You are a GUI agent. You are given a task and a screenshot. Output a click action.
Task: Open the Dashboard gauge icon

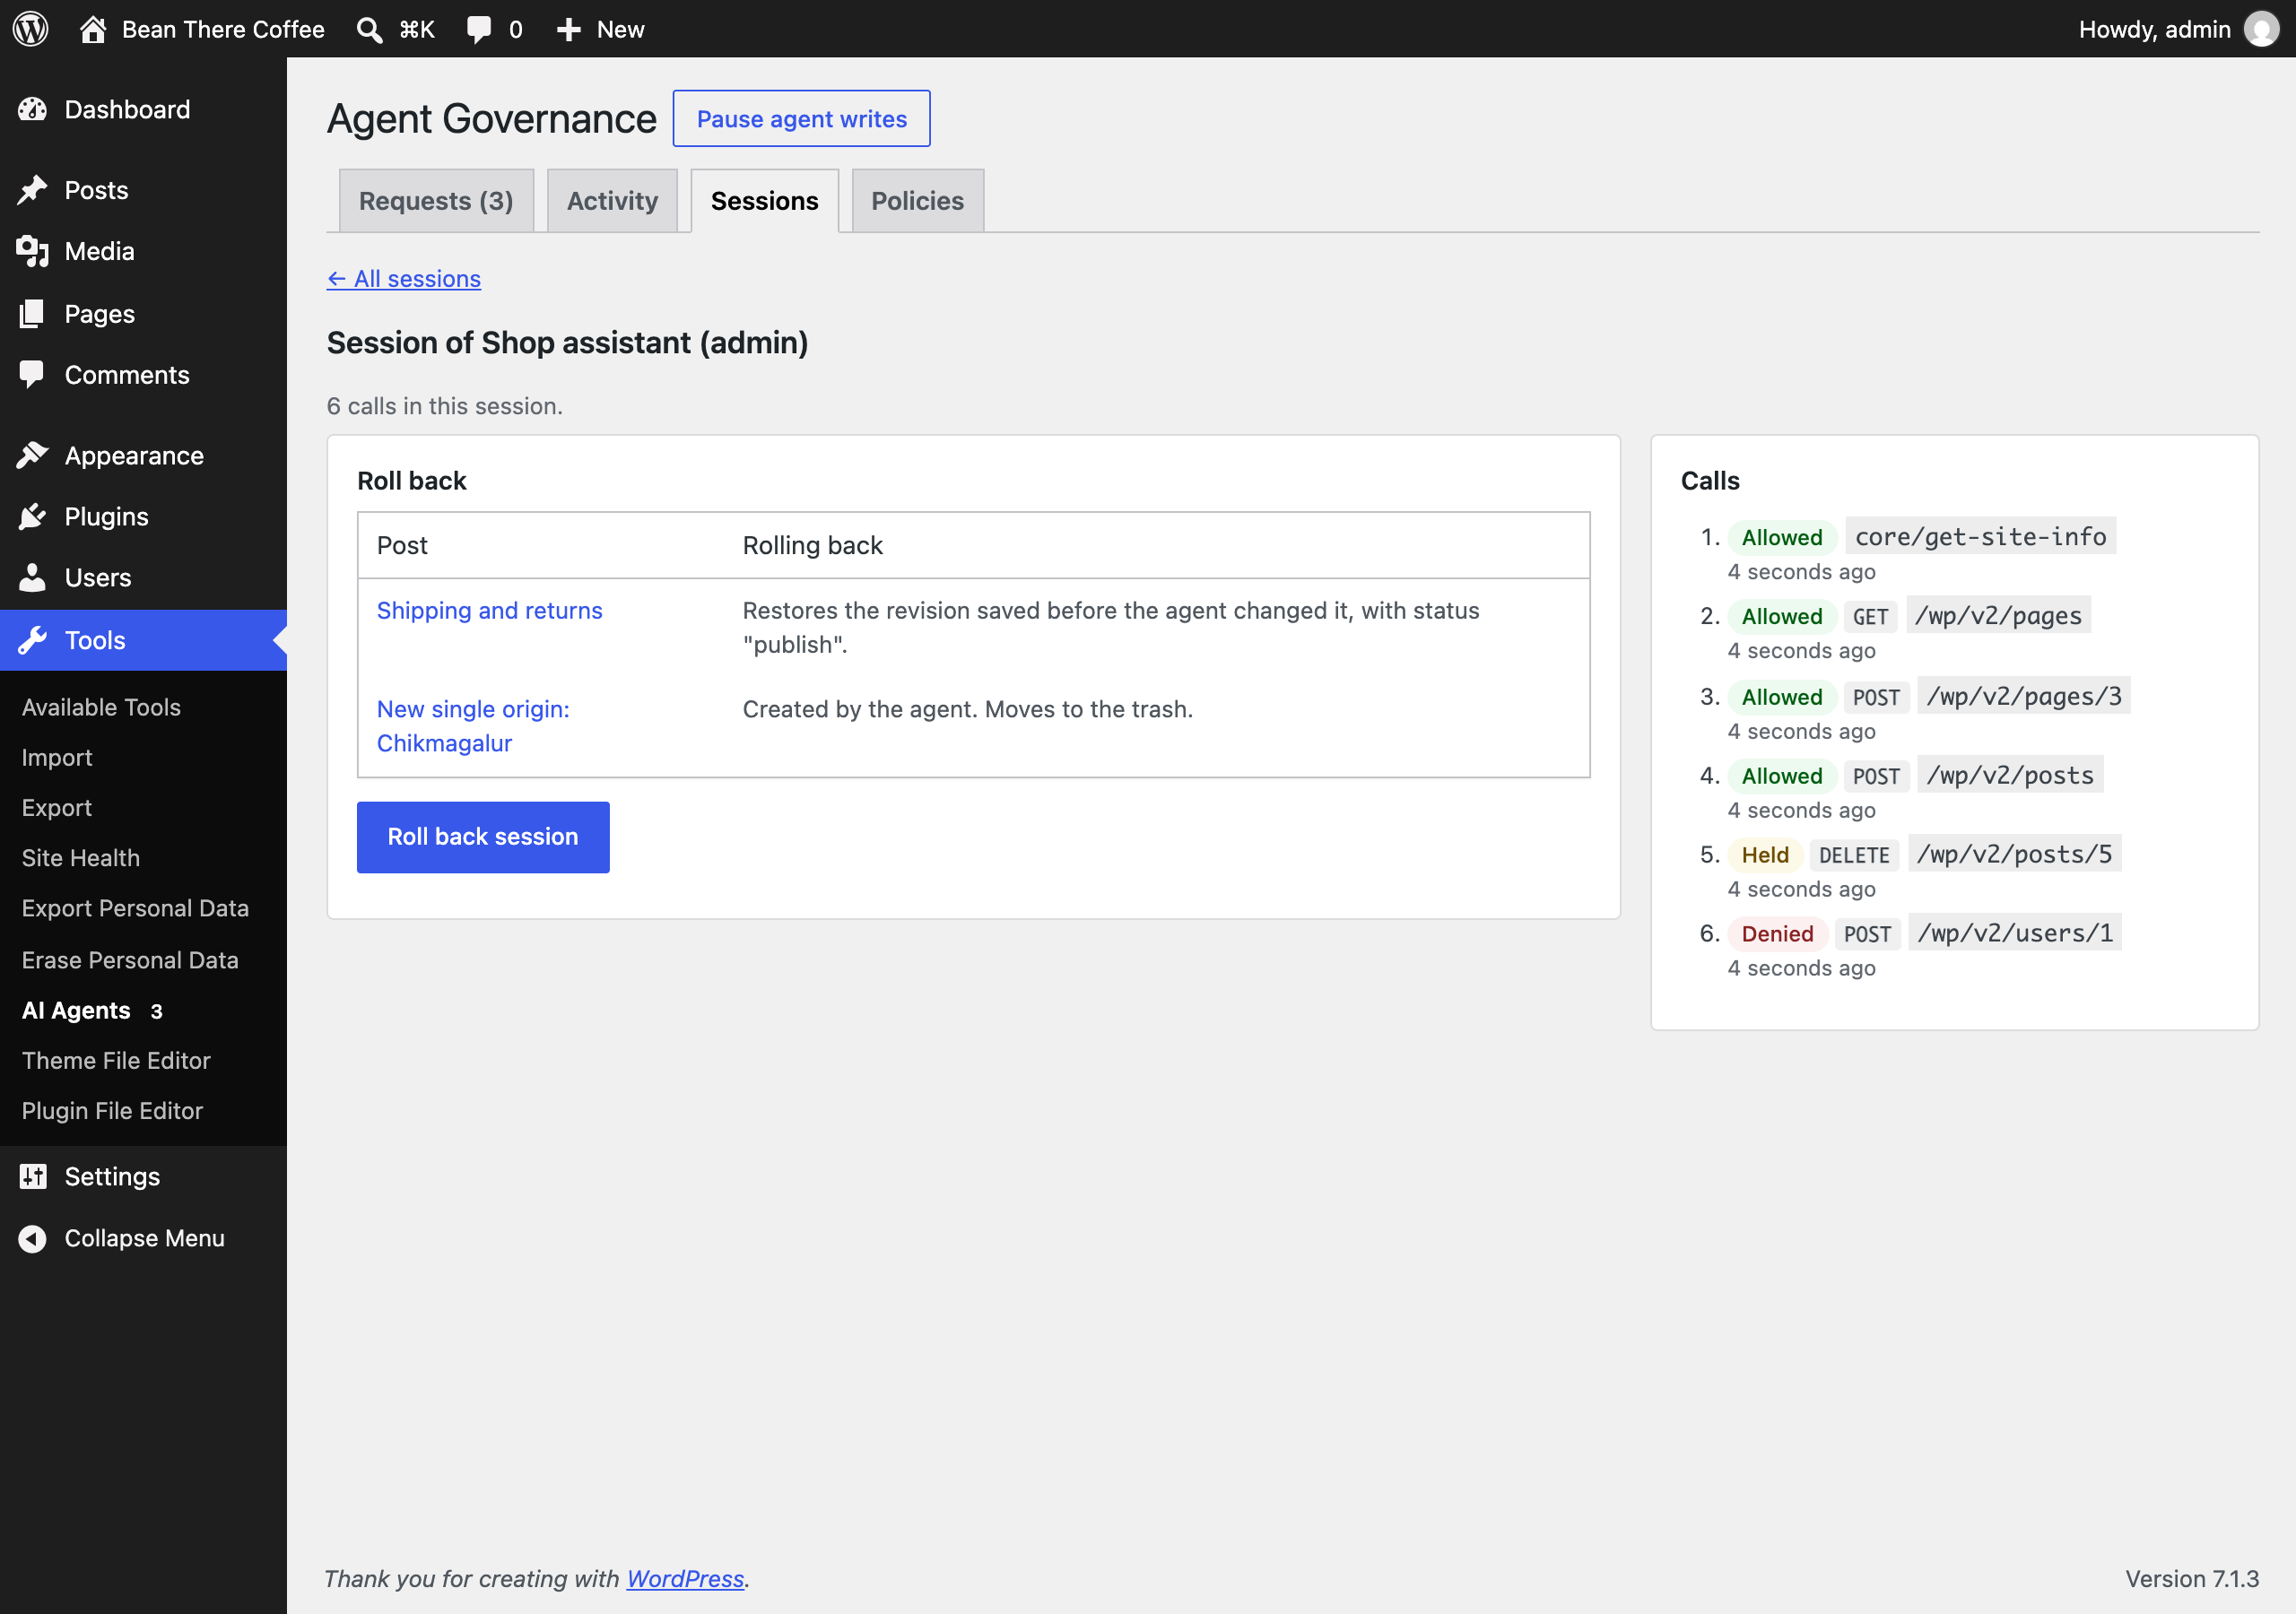[x=32, y=109]
